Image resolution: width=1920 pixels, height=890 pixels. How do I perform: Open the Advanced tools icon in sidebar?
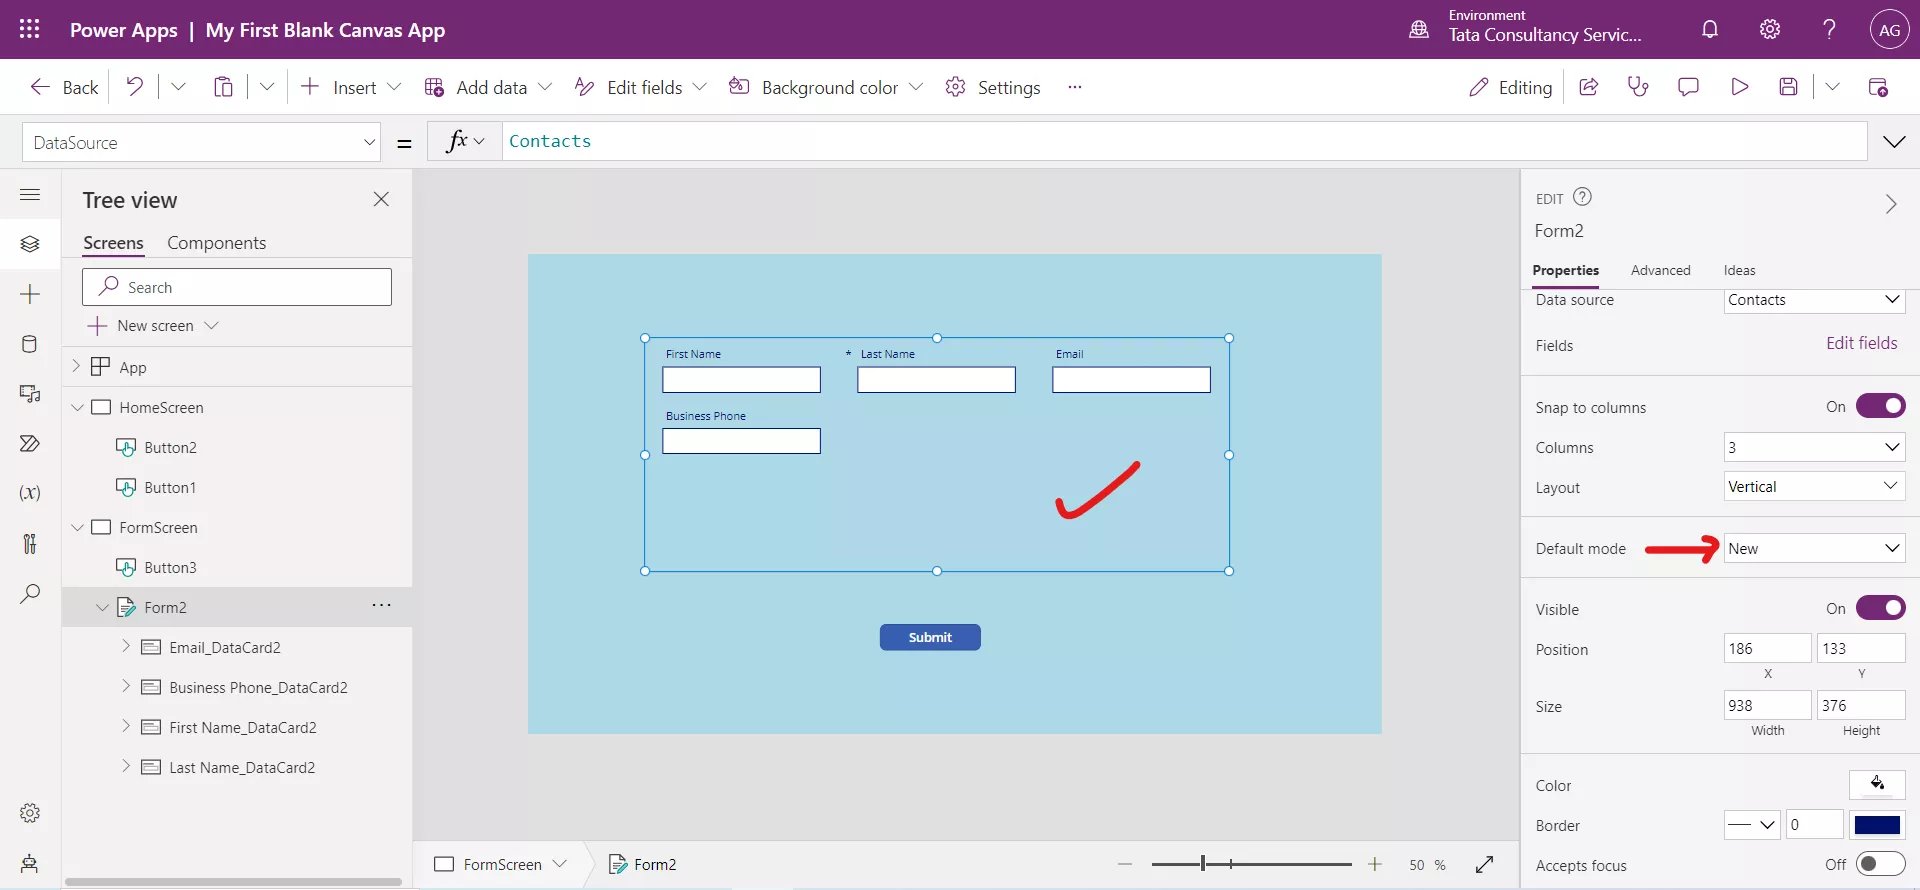tap(30, 543)
